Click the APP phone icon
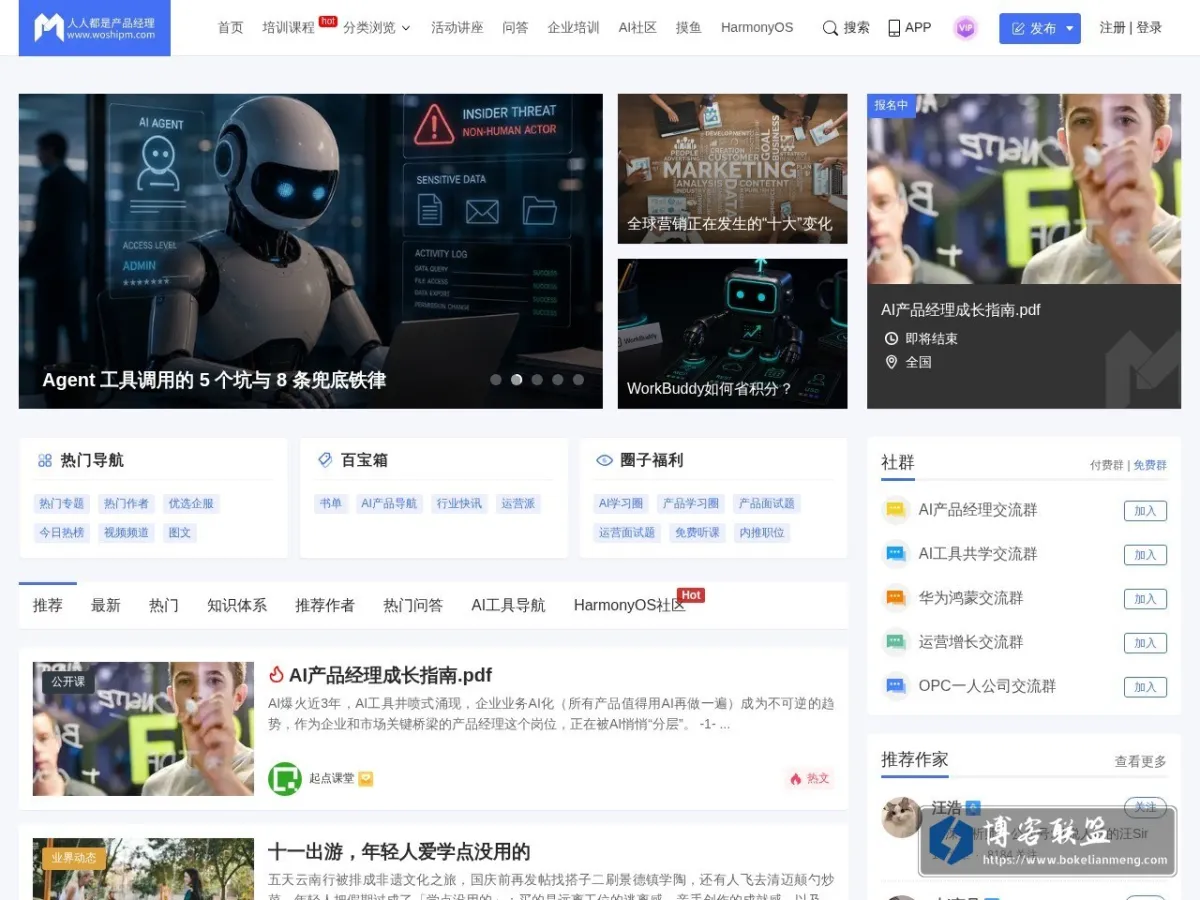The height and width of the screenshot is (900, 1200). click(x=894, y=28)
